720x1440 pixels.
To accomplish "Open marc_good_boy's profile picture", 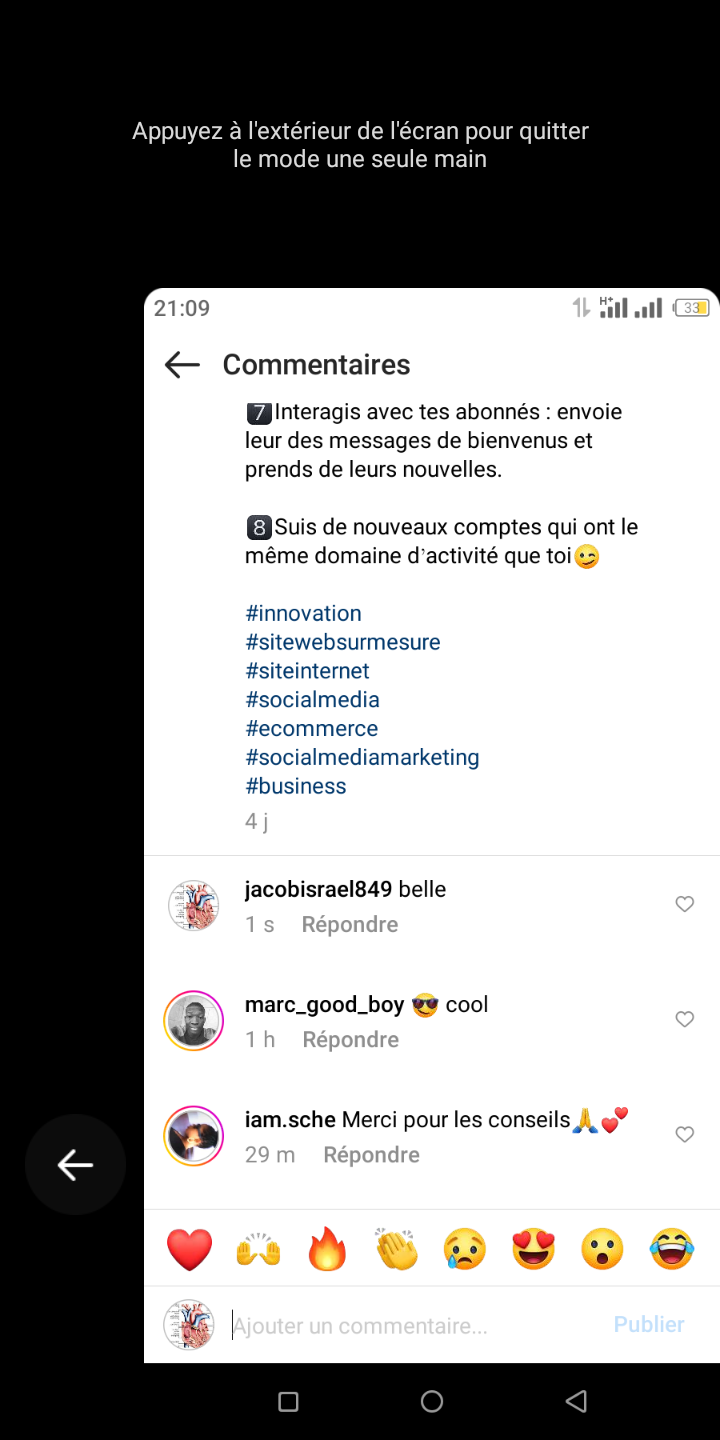I will pos(193,1020).
